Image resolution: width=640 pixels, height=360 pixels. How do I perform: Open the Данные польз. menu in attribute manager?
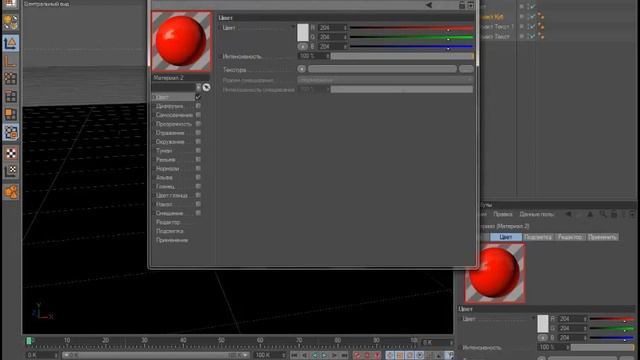pos(536,214)
